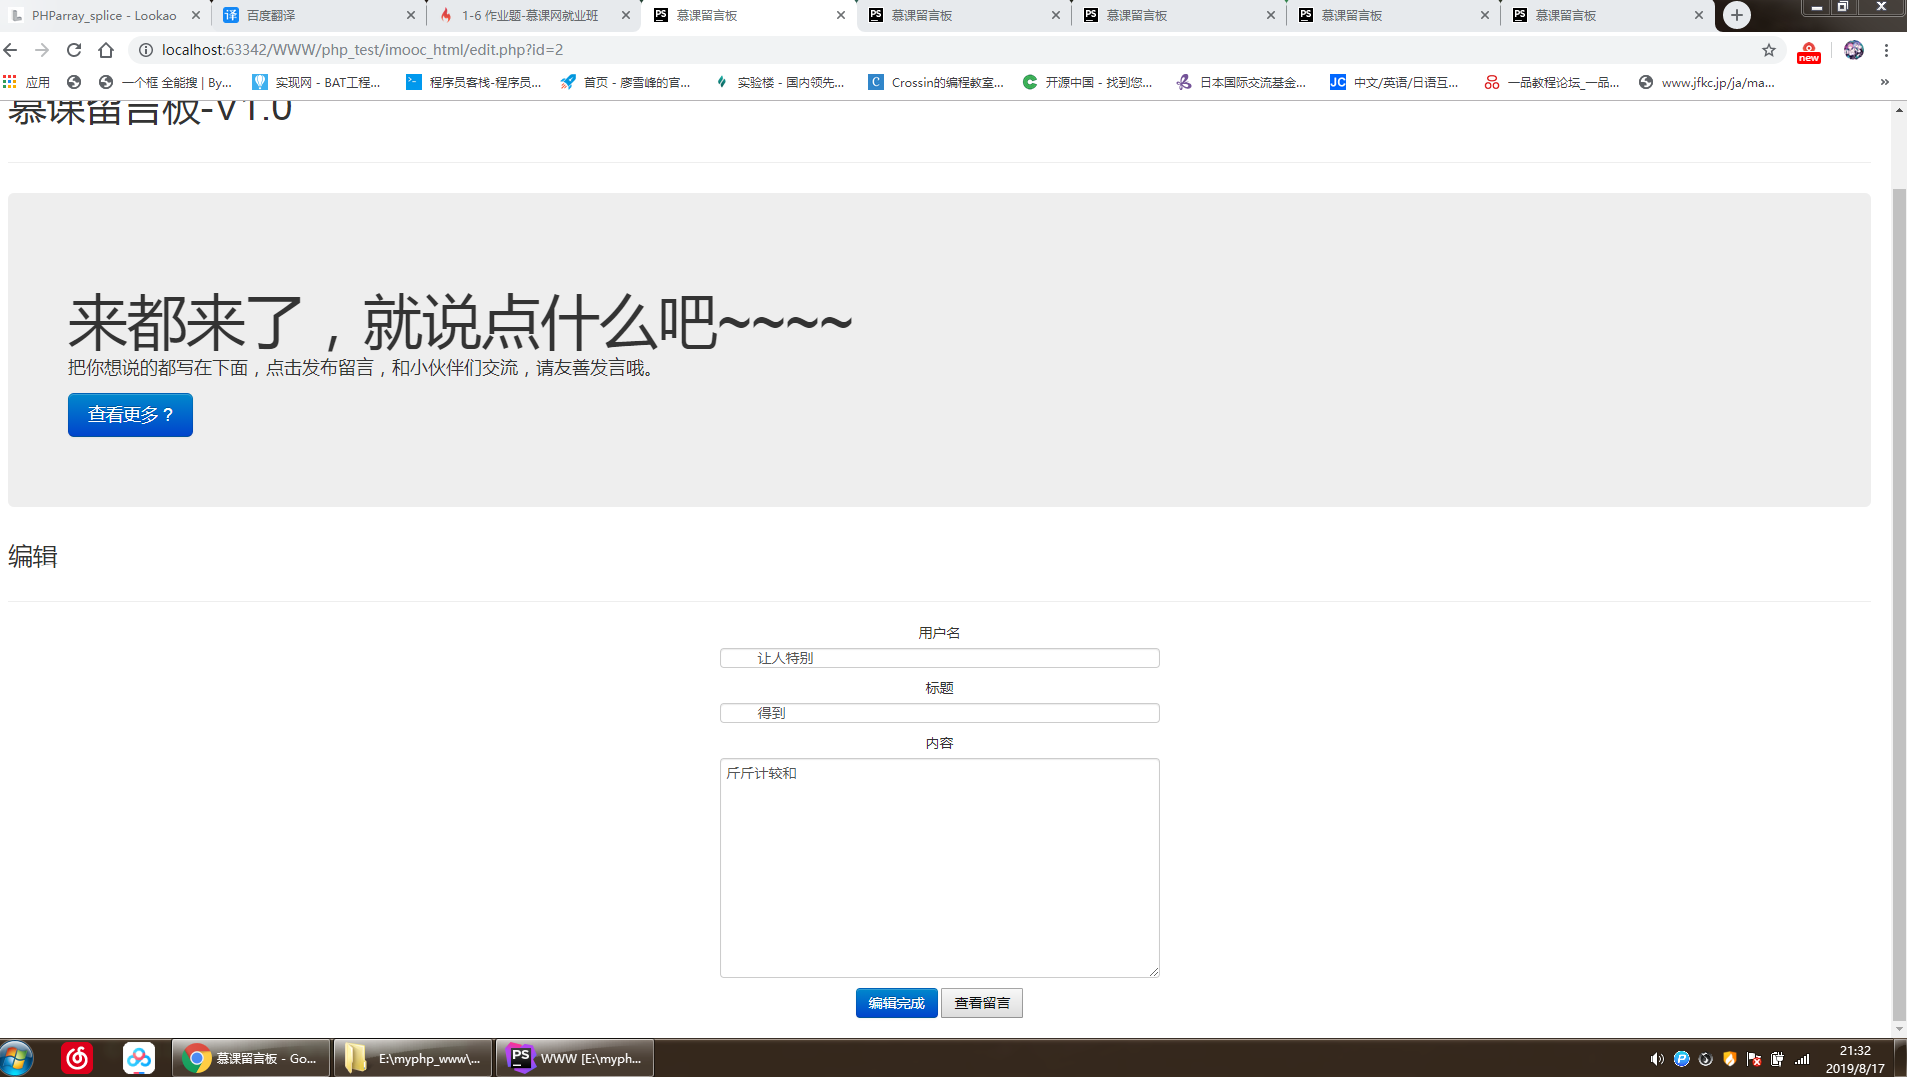Click the page reload icon
1907x1077 pixels.
(74, 49)
